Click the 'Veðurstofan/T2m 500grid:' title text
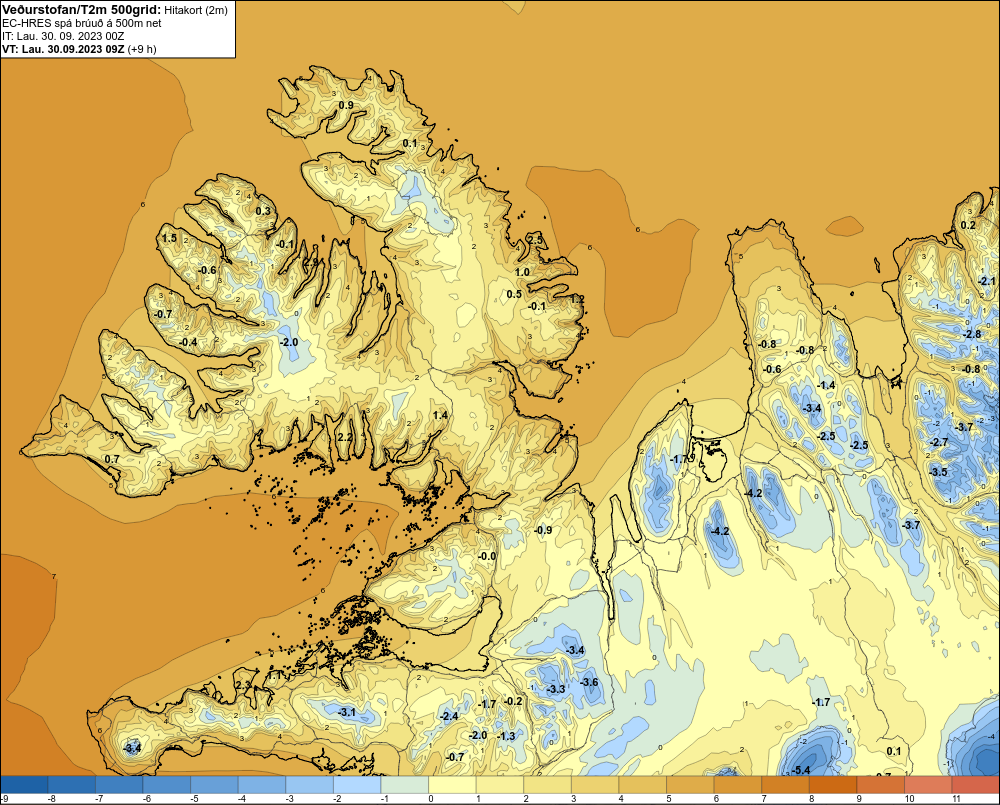 coord(81,10)
